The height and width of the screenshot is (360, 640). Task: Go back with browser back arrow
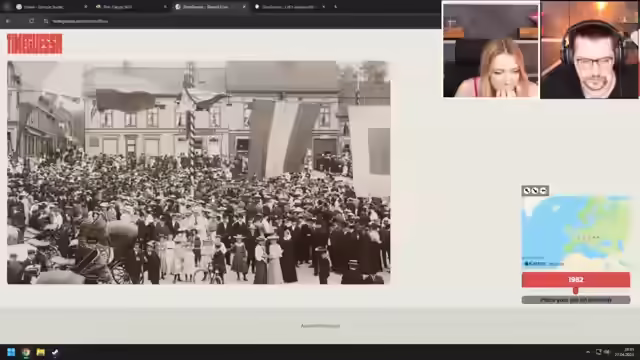8,21
